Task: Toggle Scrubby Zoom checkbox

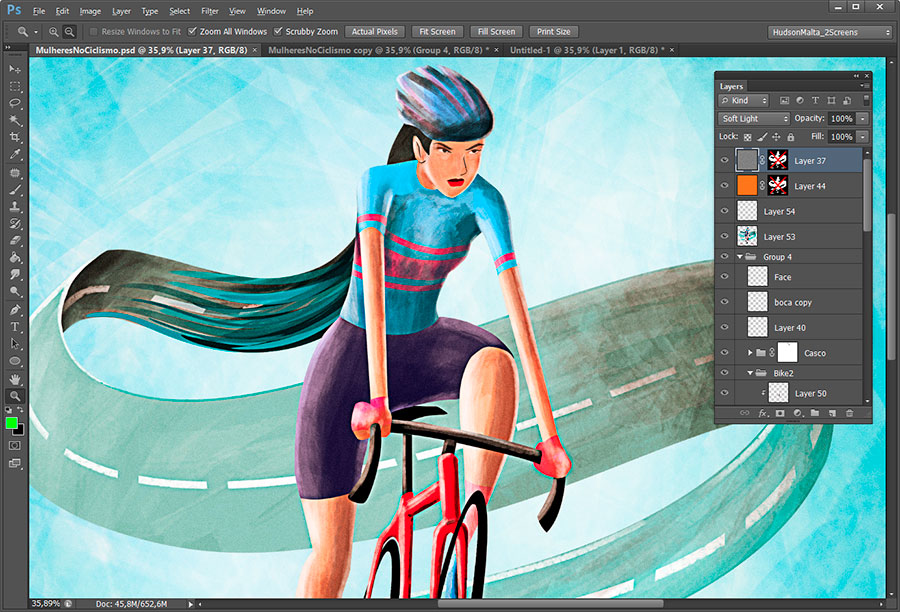Action: tap(278, 32)
